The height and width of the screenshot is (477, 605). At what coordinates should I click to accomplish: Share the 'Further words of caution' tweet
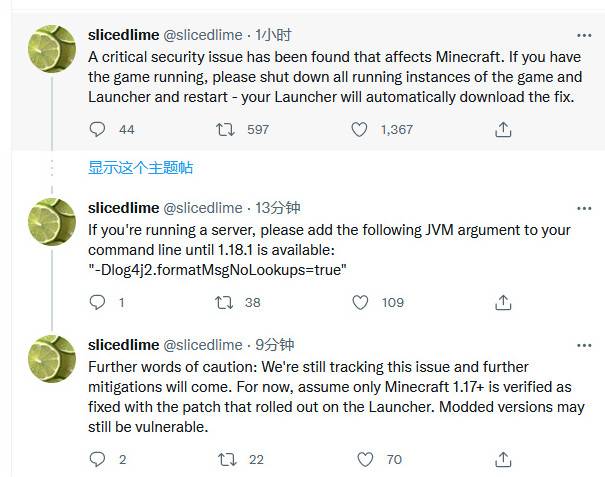coord(503,459)
